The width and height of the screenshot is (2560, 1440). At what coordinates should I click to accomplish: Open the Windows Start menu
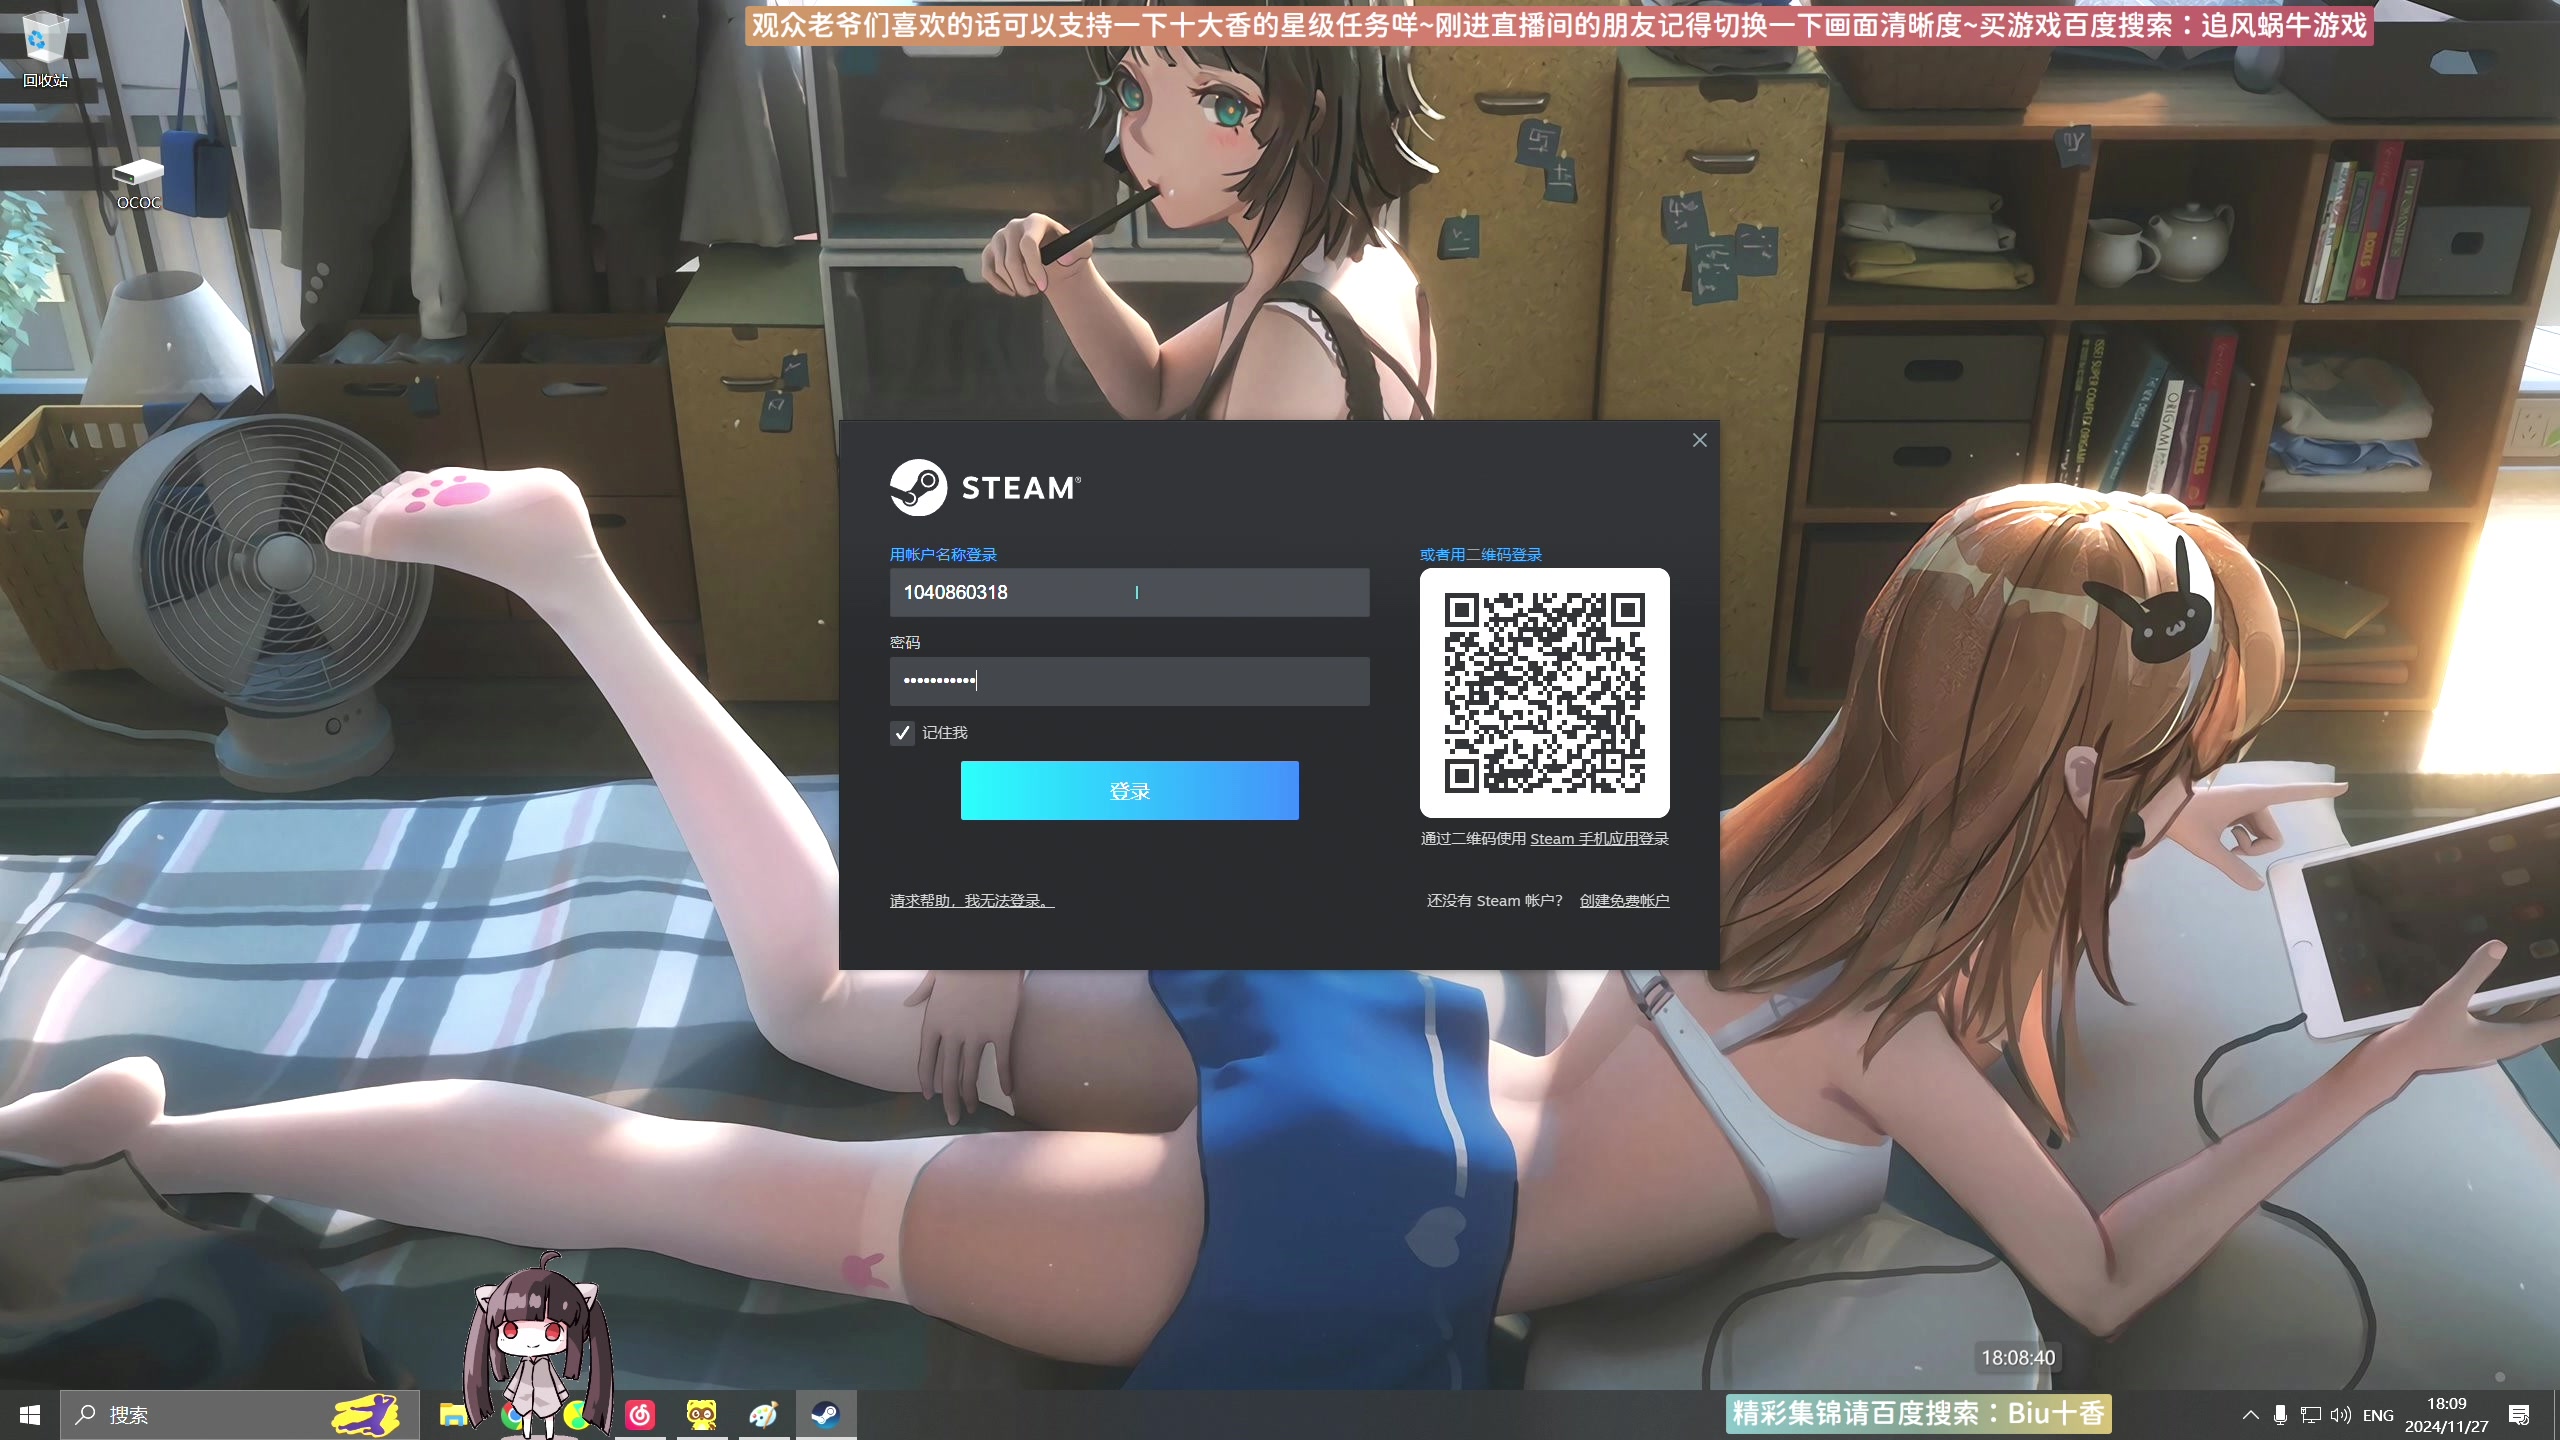pos(29,1414)
